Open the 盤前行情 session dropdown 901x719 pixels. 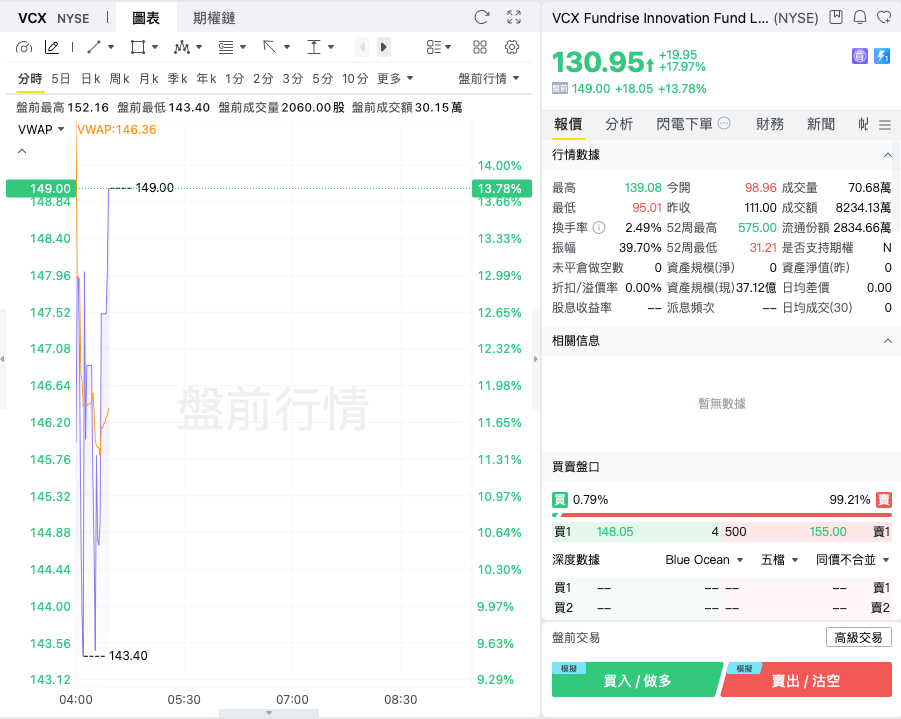coord(489,78)
